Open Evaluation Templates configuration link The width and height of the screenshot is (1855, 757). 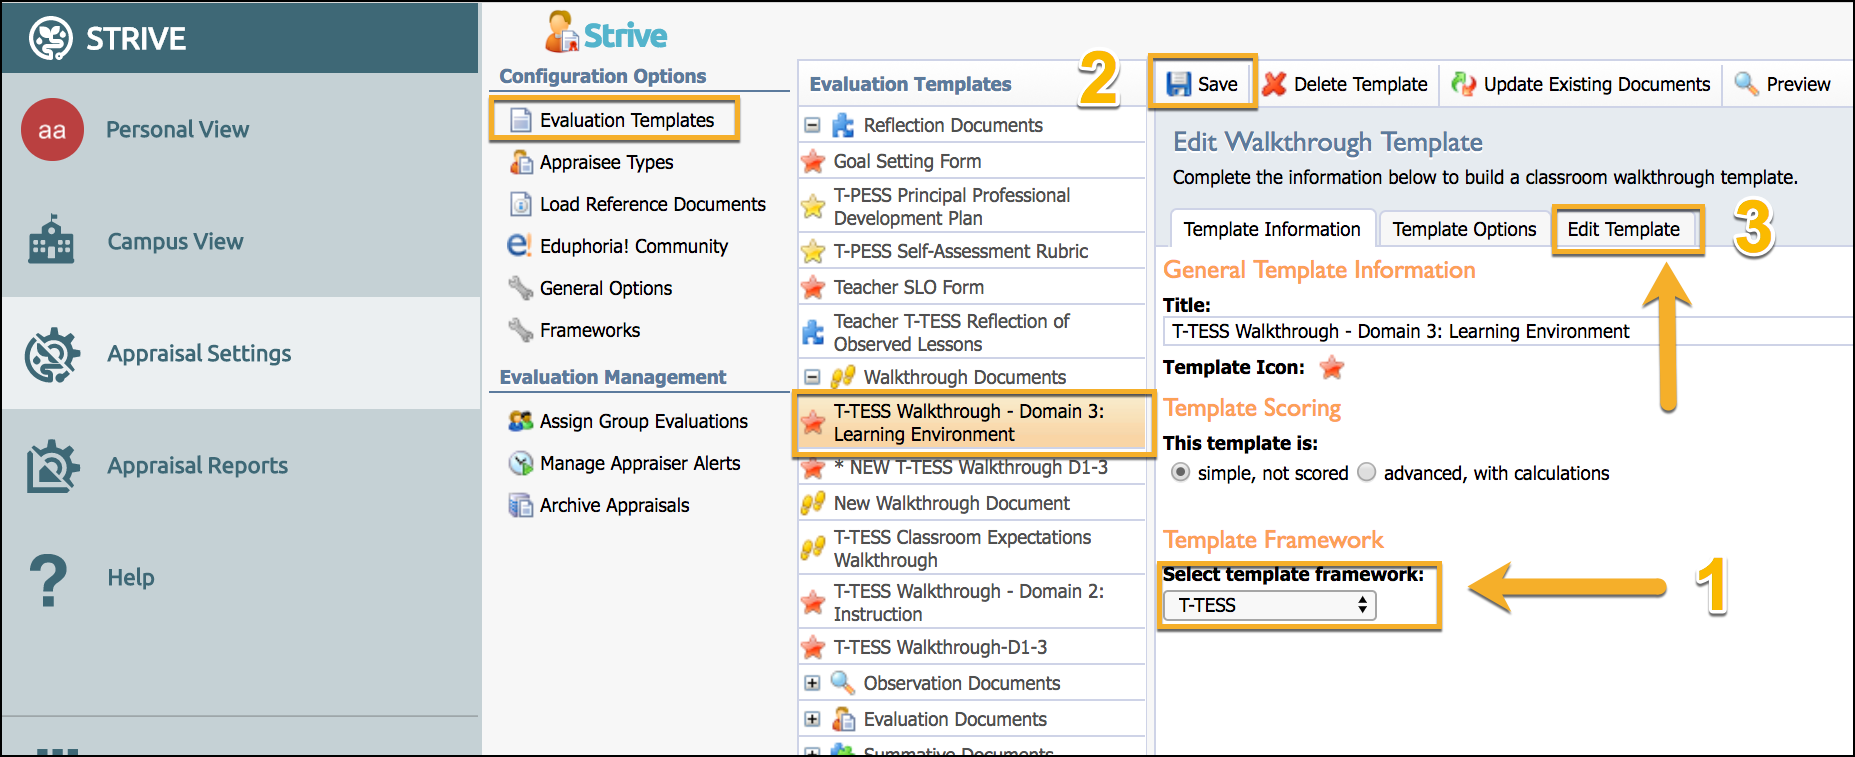(627, 120)
